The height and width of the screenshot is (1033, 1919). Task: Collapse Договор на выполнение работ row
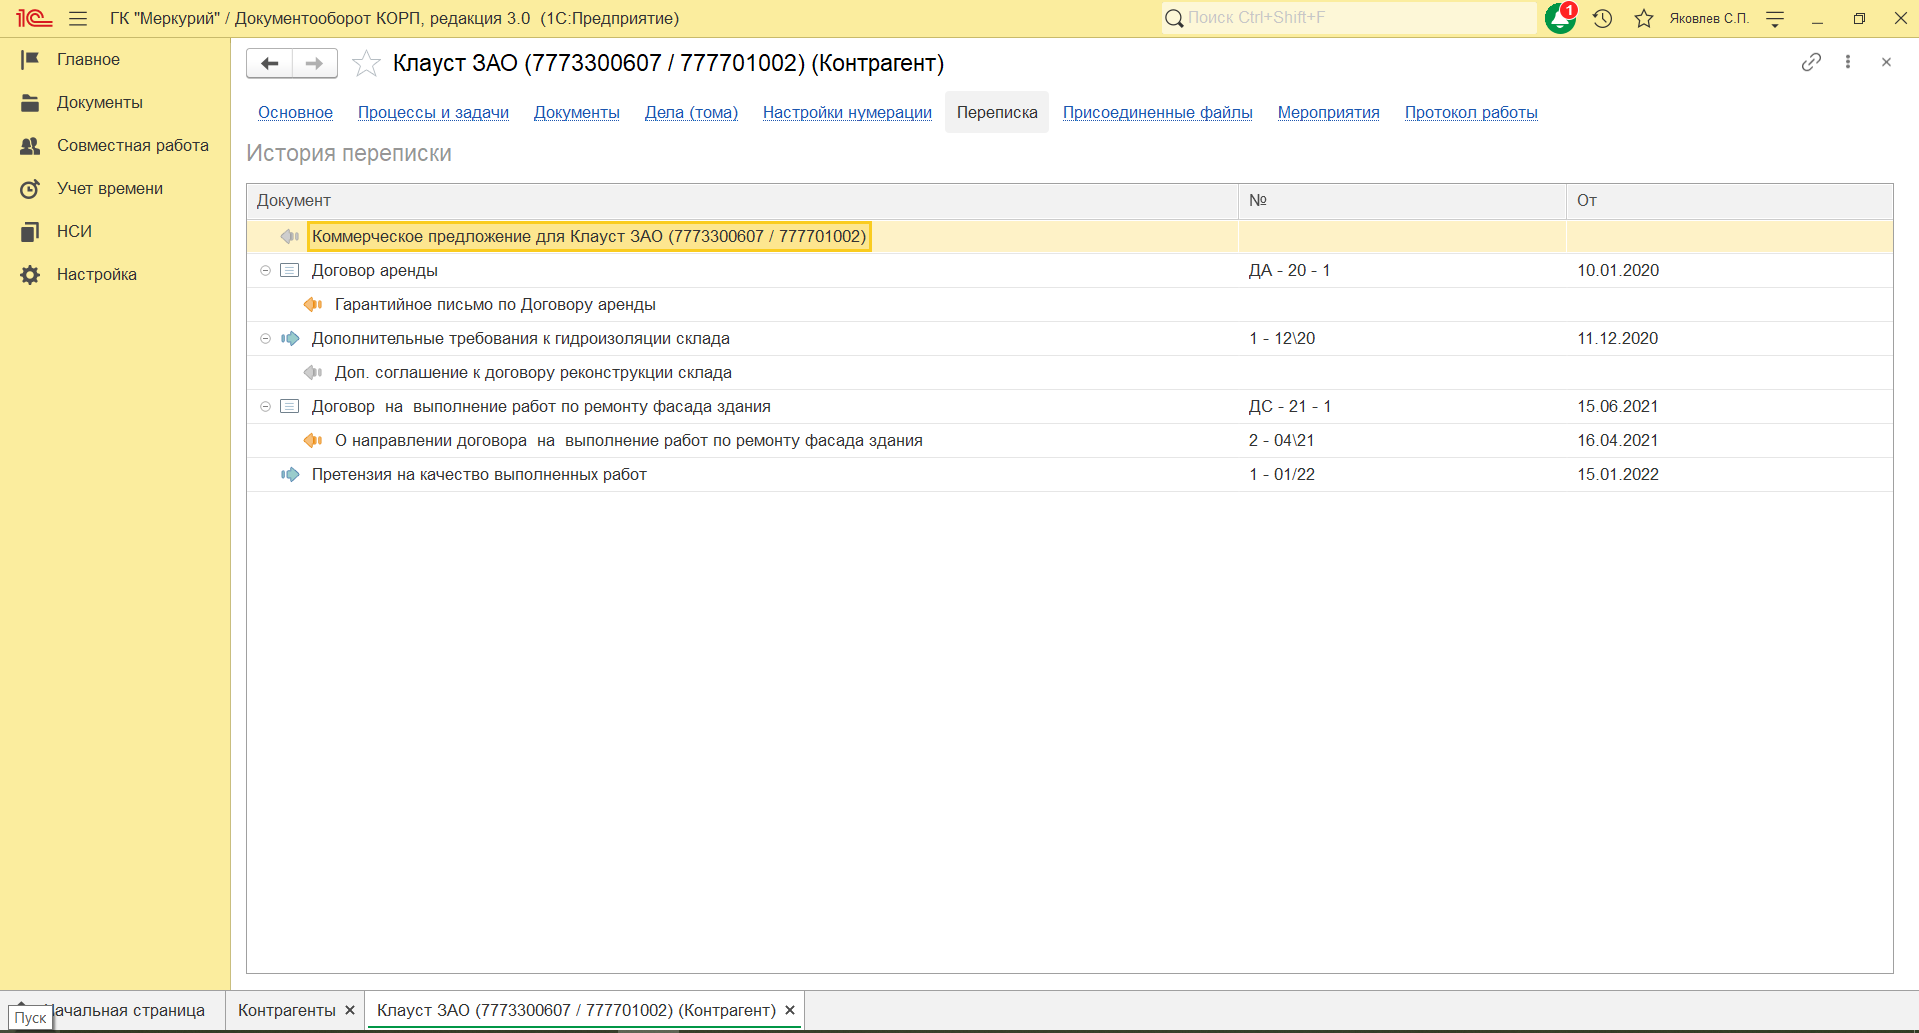click(265, 407)
